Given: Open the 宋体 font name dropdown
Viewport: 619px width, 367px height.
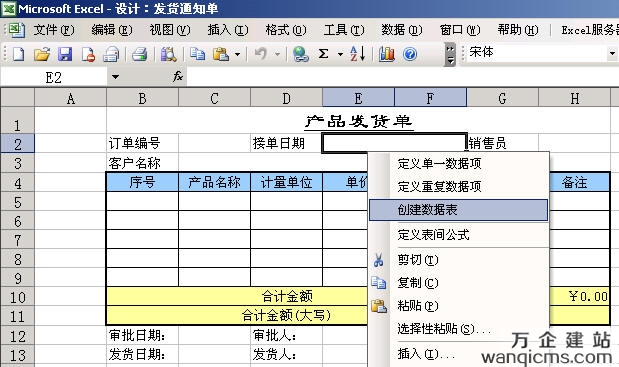Looking at the screenshot, I should [612, 53].
